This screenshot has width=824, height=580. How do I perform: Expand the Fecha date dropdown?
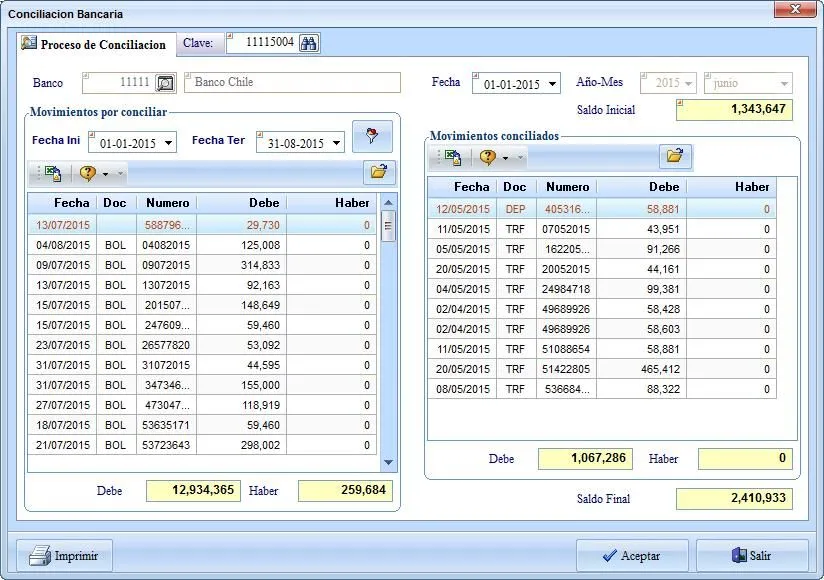click(x=552, y=85)
